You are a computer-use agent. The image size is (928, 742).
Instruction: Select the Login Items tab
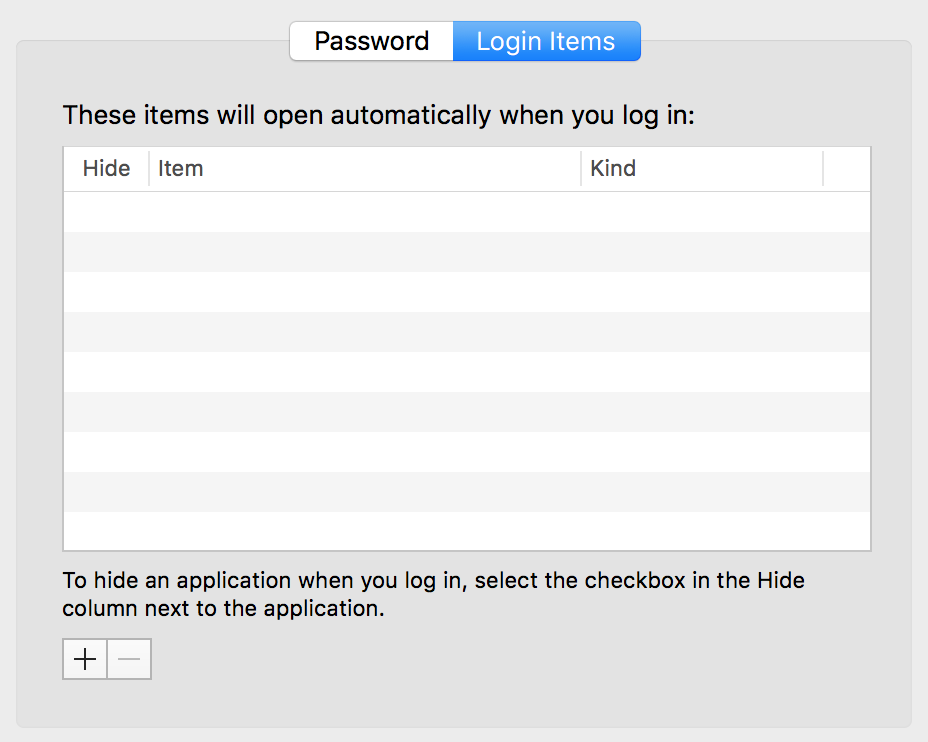tap(546, 42)
